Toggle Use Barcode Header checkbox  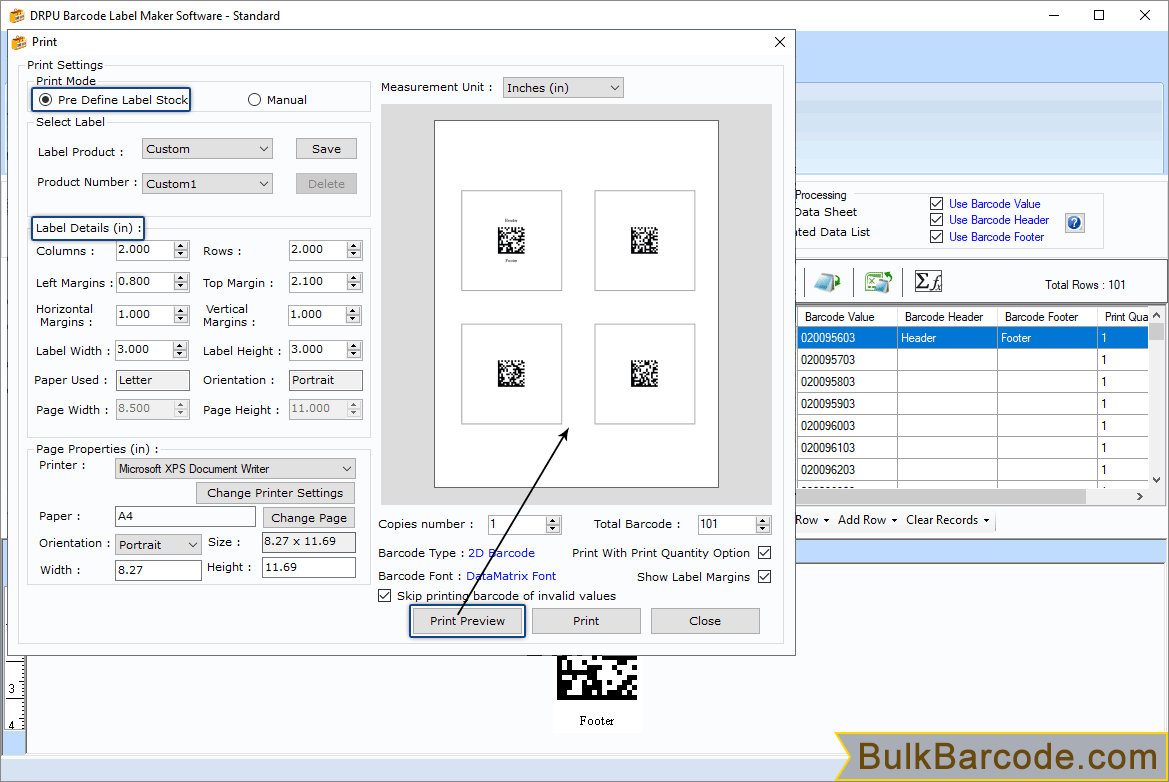[x=936, y=219]
